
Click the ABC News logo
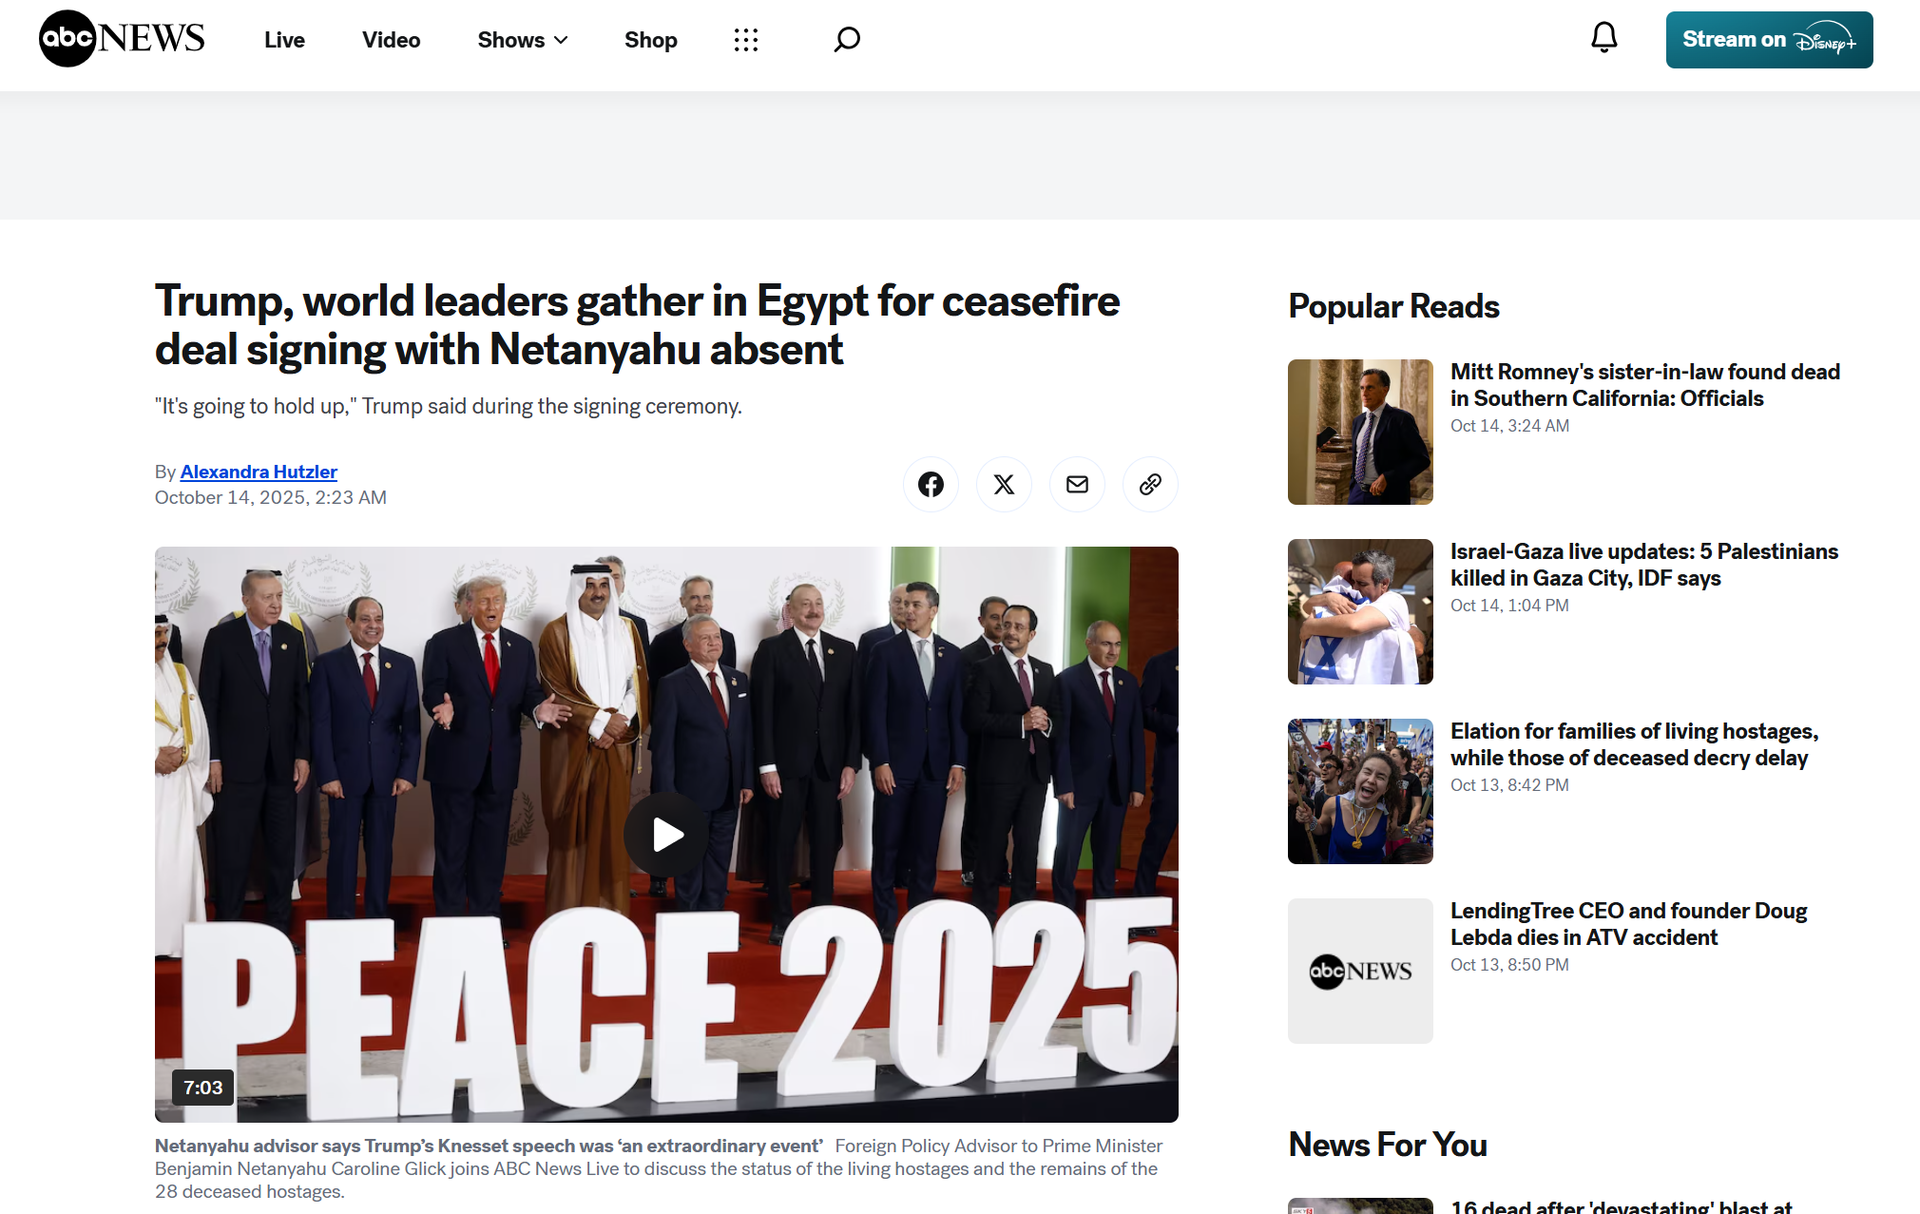(x=121, y=39)
